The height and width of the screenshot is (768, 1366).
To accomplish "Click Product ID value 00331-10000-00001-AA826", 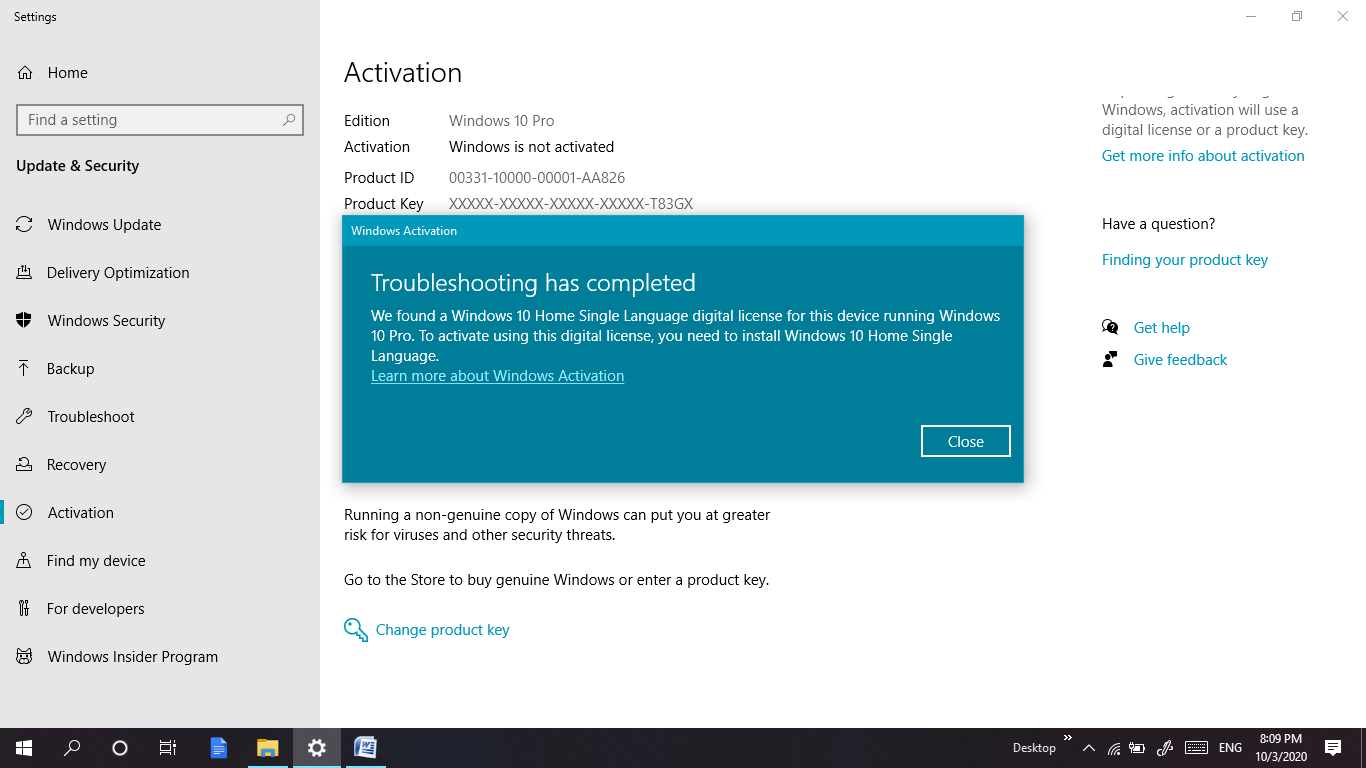I will point(537,178).
